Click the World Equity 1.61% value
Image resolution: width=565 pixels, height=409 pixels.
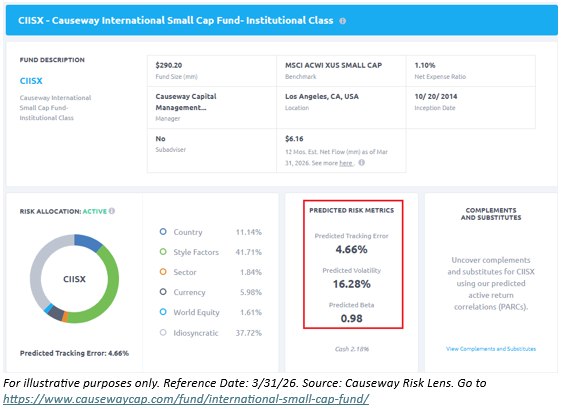coord(251,312)
